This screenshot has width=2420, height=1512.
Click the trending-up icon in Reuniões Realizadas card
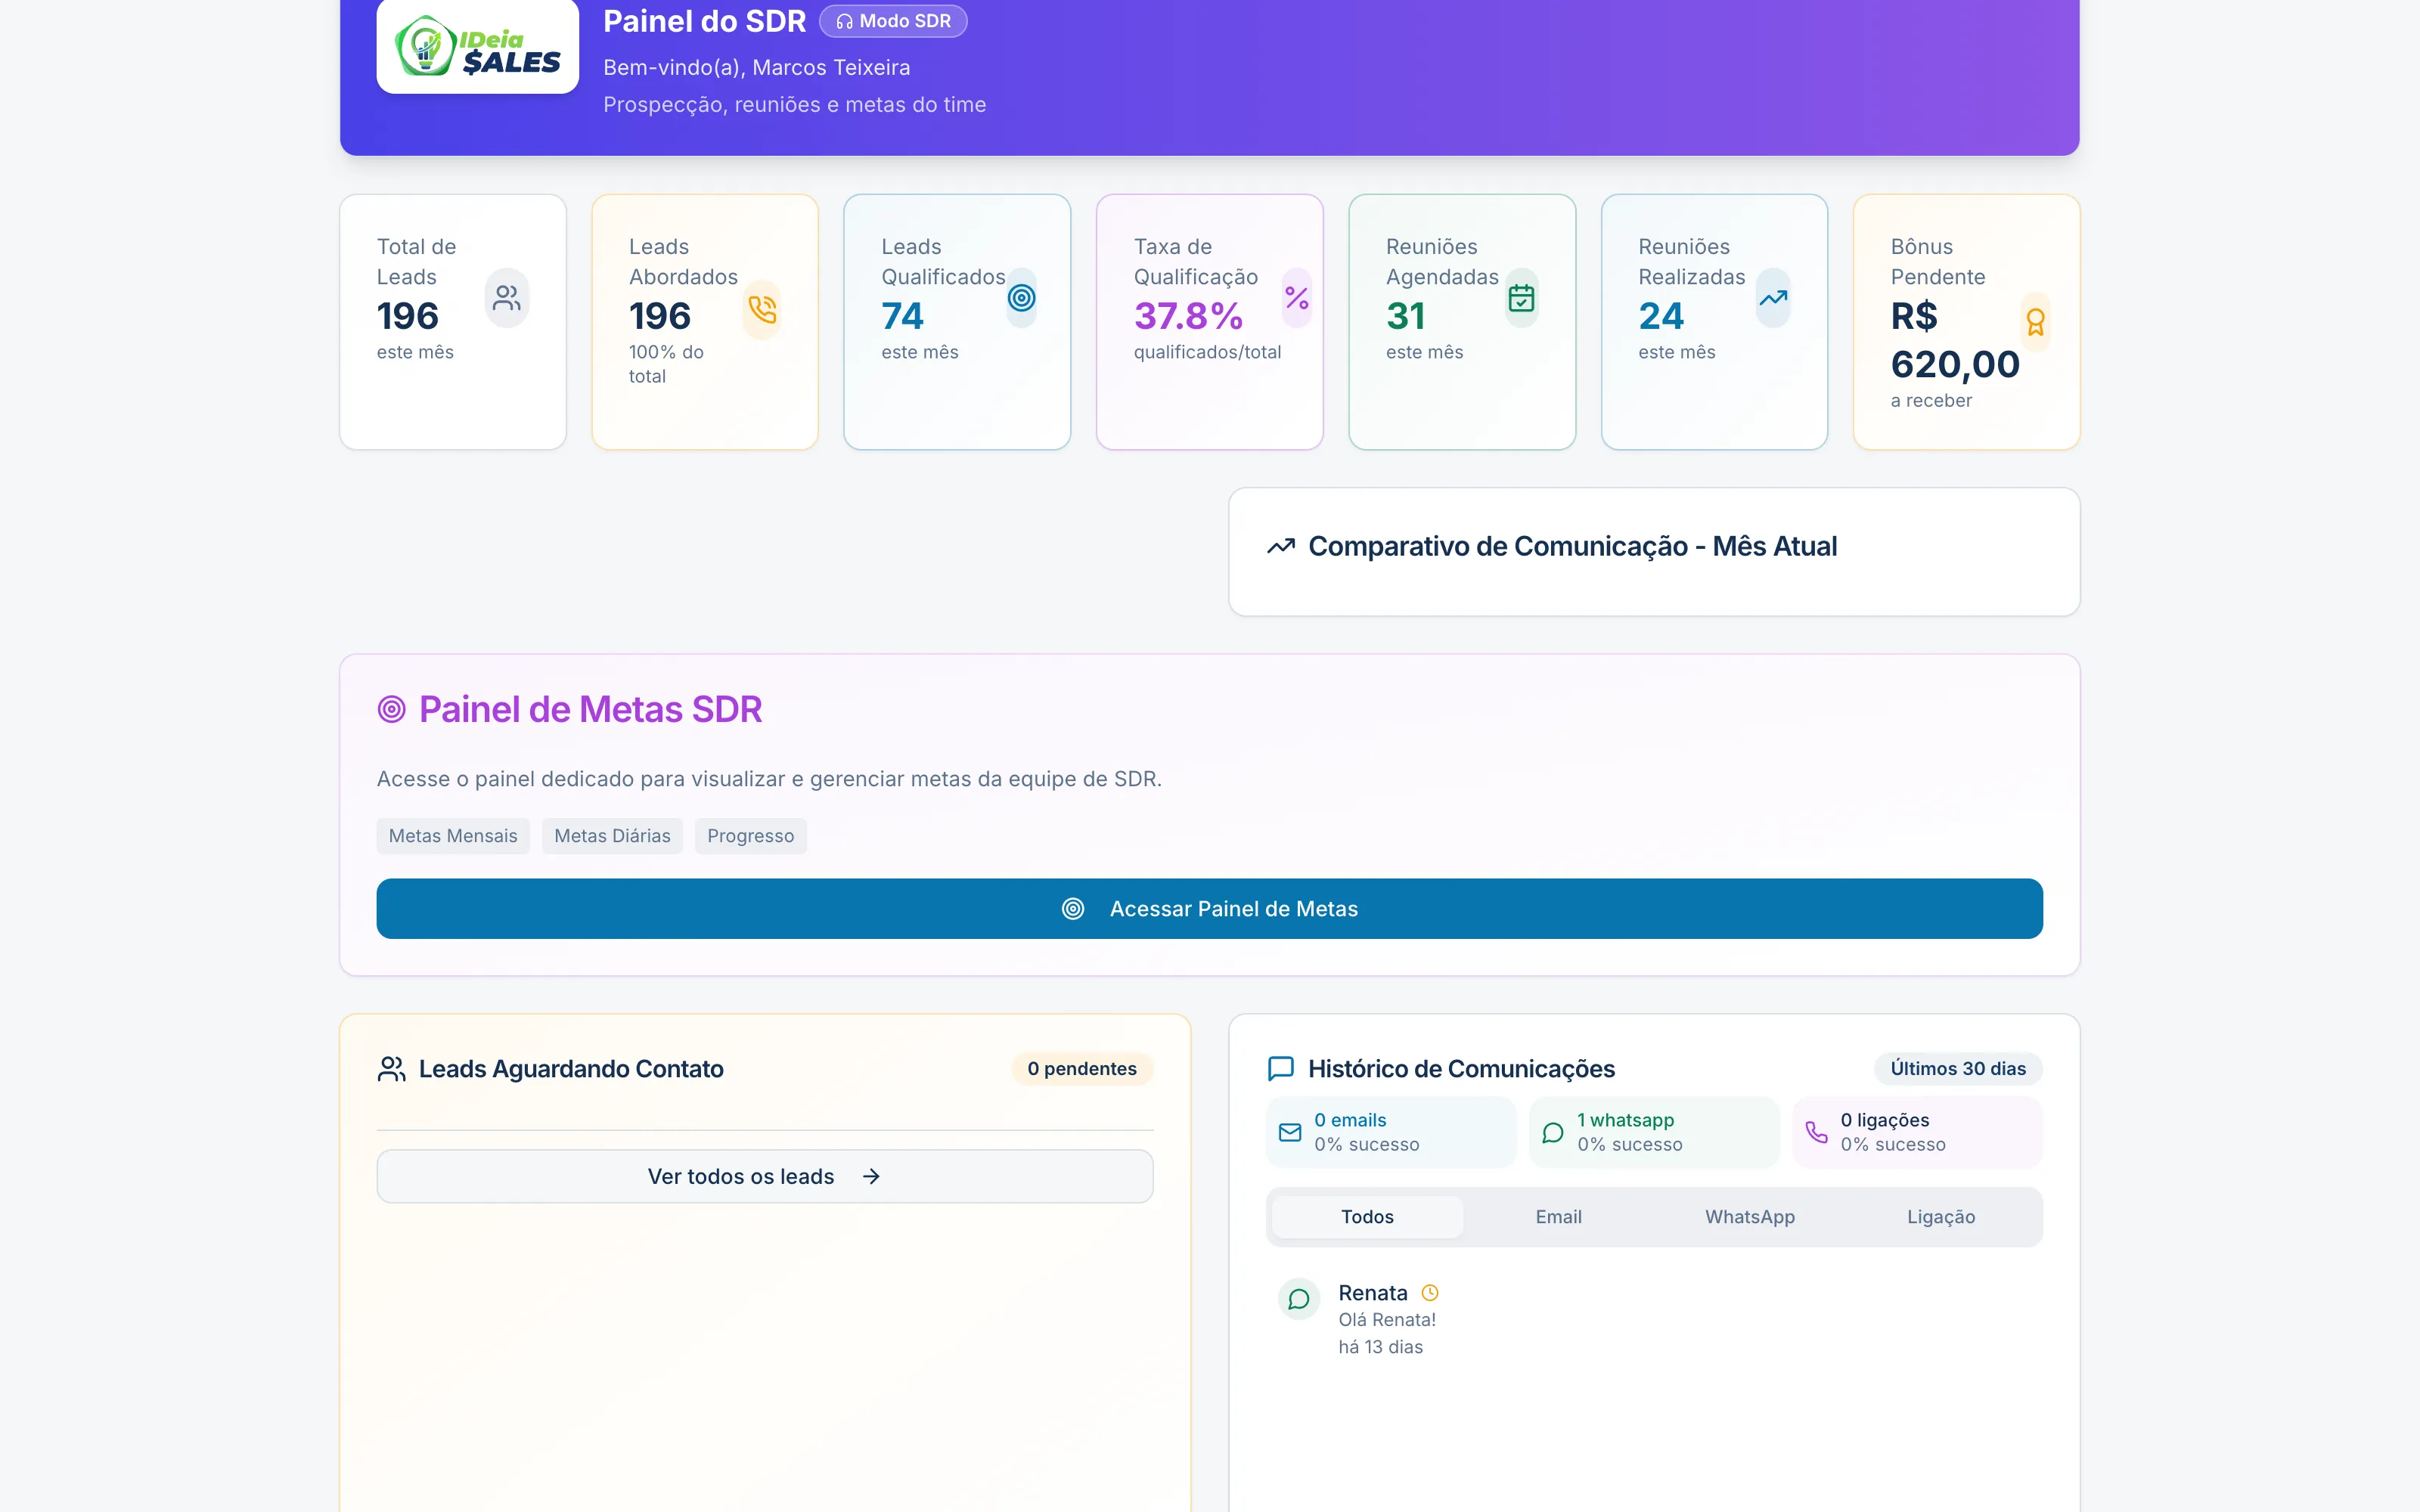point(1773,298)
